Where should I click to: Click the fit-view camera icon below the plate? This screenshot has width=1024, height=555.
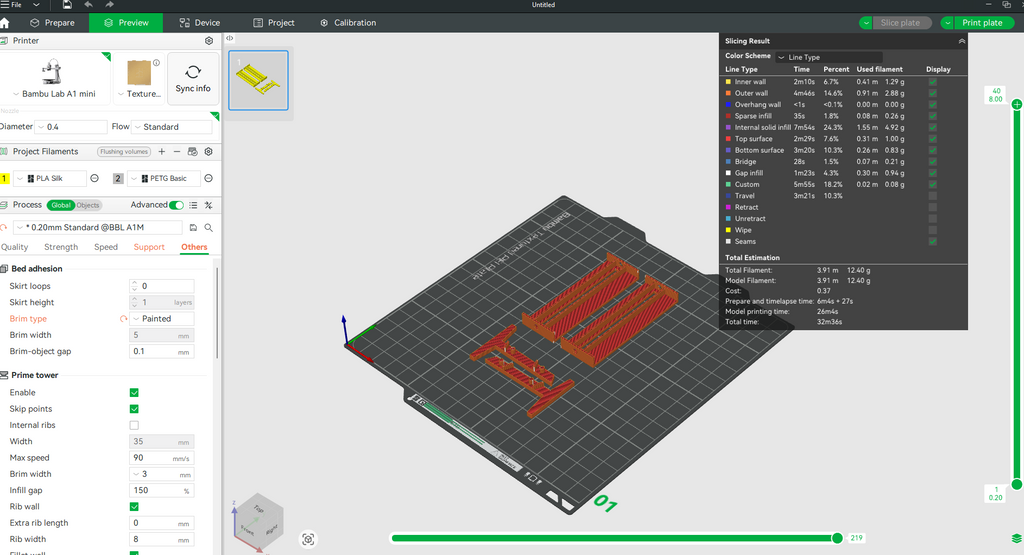click(x=308, y=539)
